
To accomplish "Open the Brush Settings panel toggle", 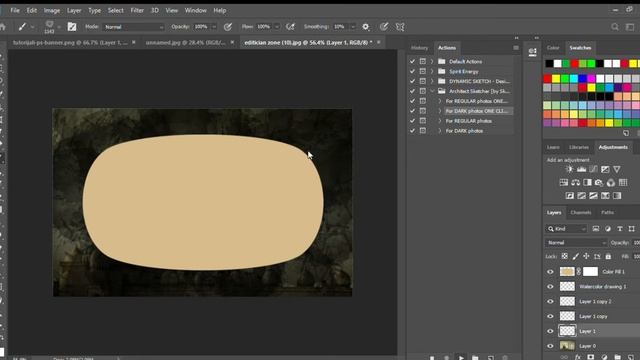I will click(x=72, y=27).
